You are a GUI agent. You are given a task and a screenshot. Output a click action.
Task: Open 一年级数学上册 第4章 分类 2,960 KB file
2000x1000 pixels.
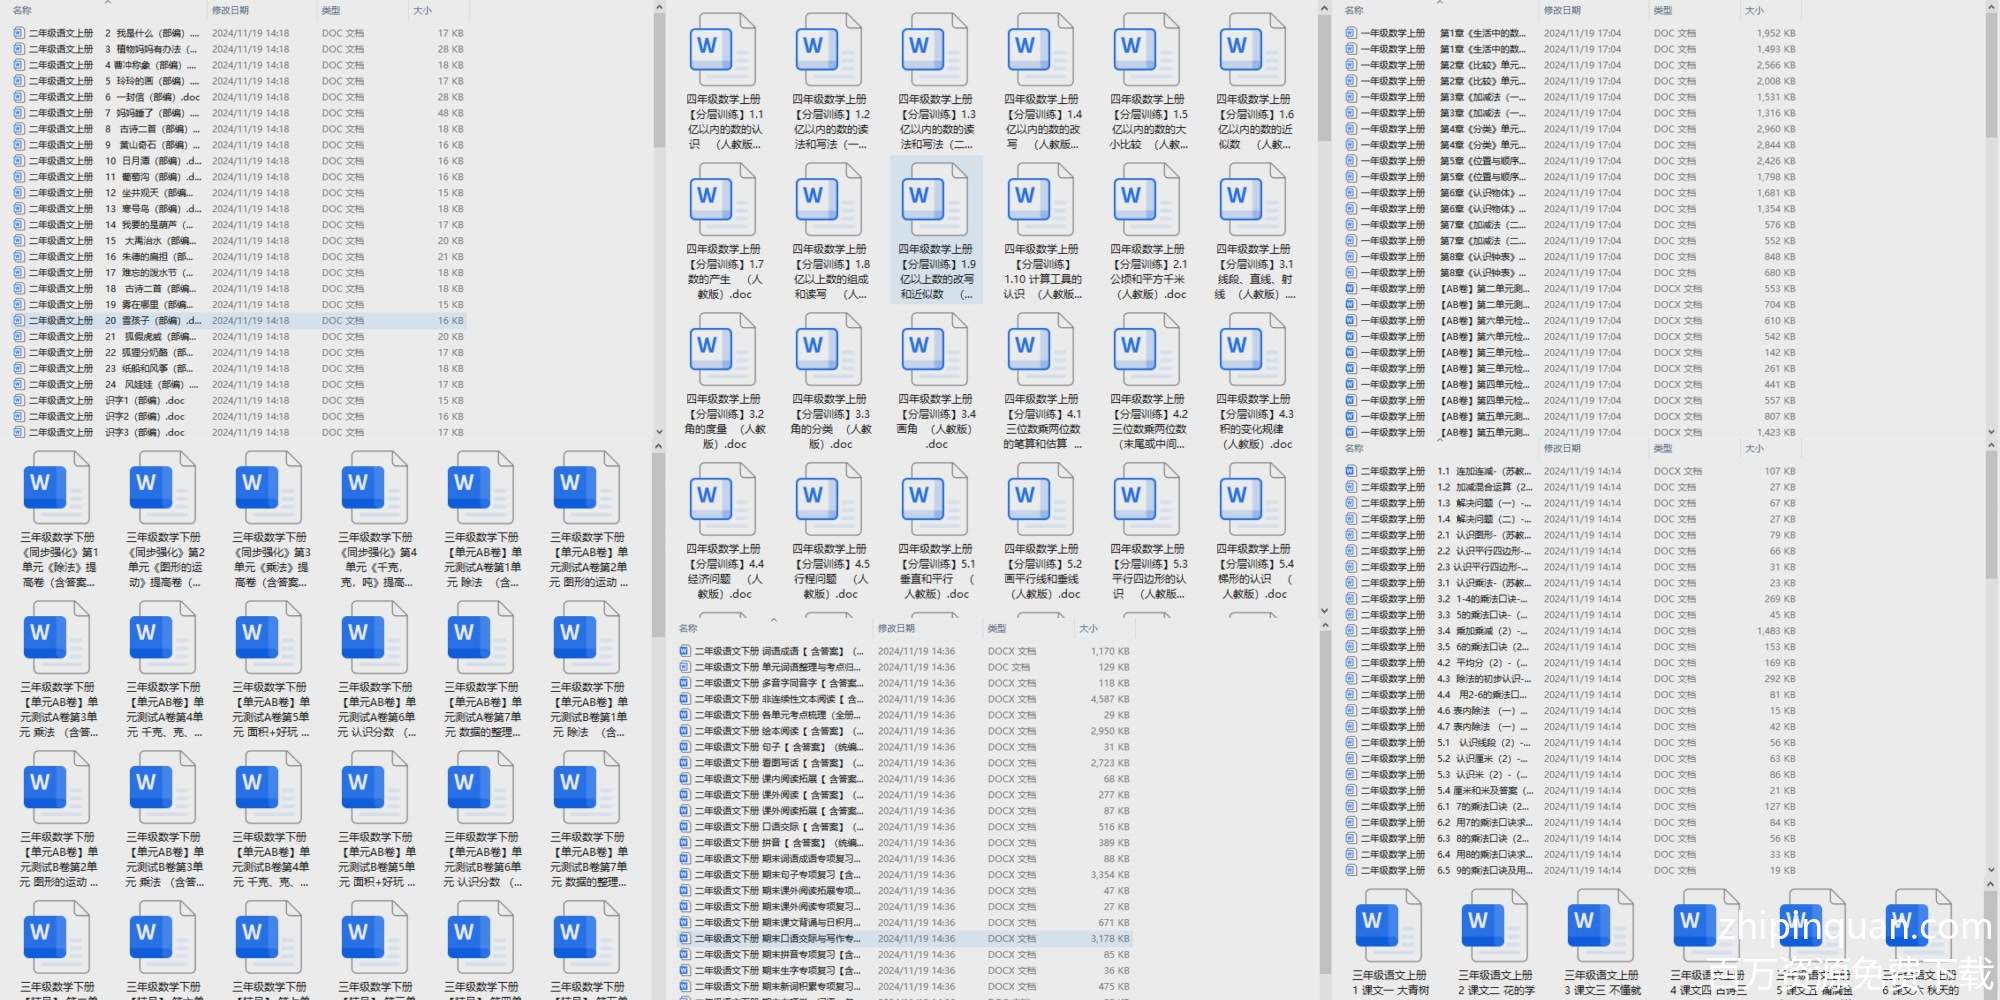click(x=1482, y=129)
